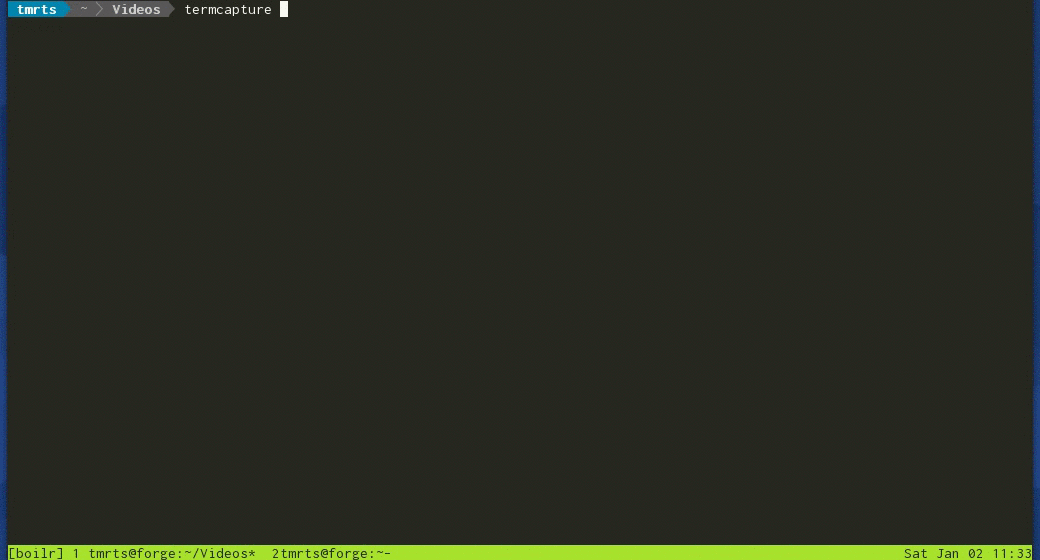Click the 11:33 clock in status bar
Image resolution: width=1040 pixels, height=560 pixels.
click(1012, 553)
